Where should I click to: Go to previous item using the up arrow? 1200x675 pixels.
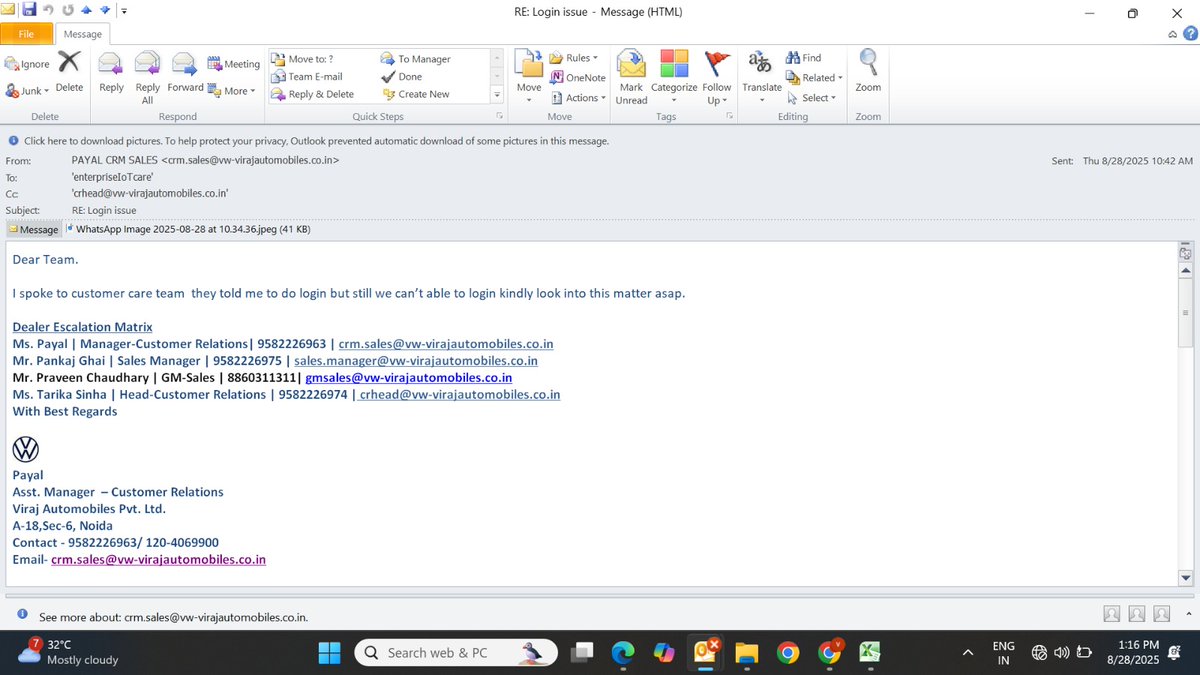click(x=86, y=11)
